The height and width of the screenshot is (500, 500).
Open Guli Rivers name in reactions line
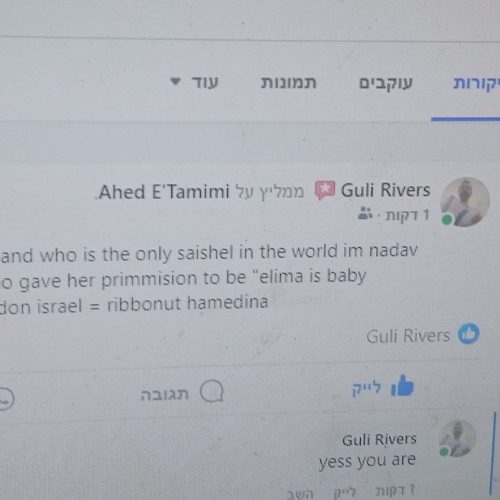[408, 336]
